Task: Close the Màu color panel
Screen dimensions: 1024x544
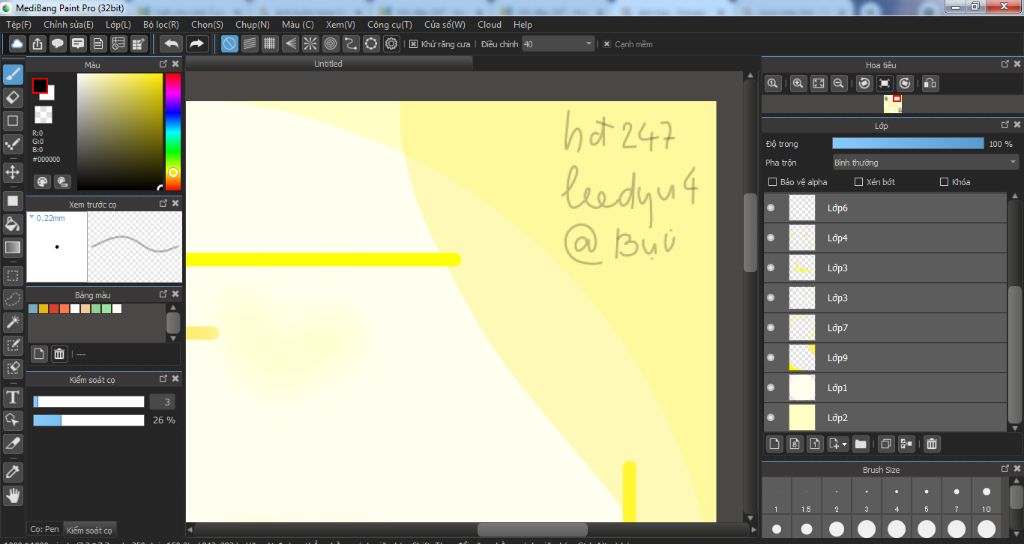Action: [x=175, y=64]
